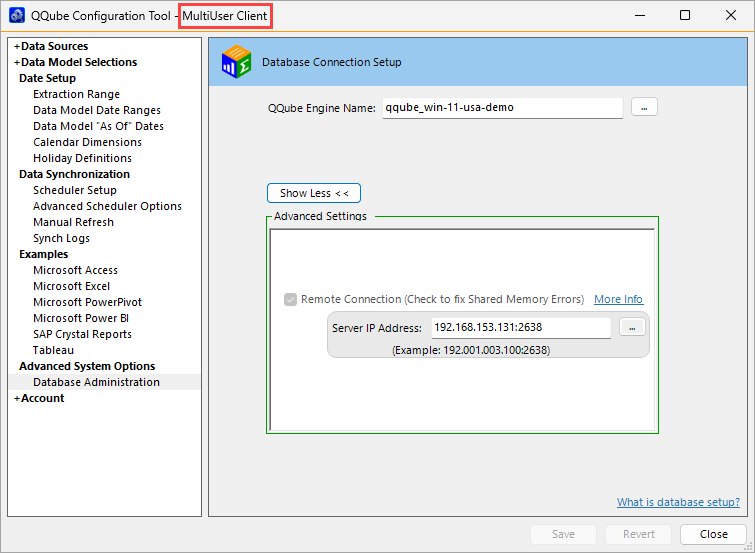755x553 pixels.
Task: Click into the Server IP Address field
Action: tap(521, 328)
